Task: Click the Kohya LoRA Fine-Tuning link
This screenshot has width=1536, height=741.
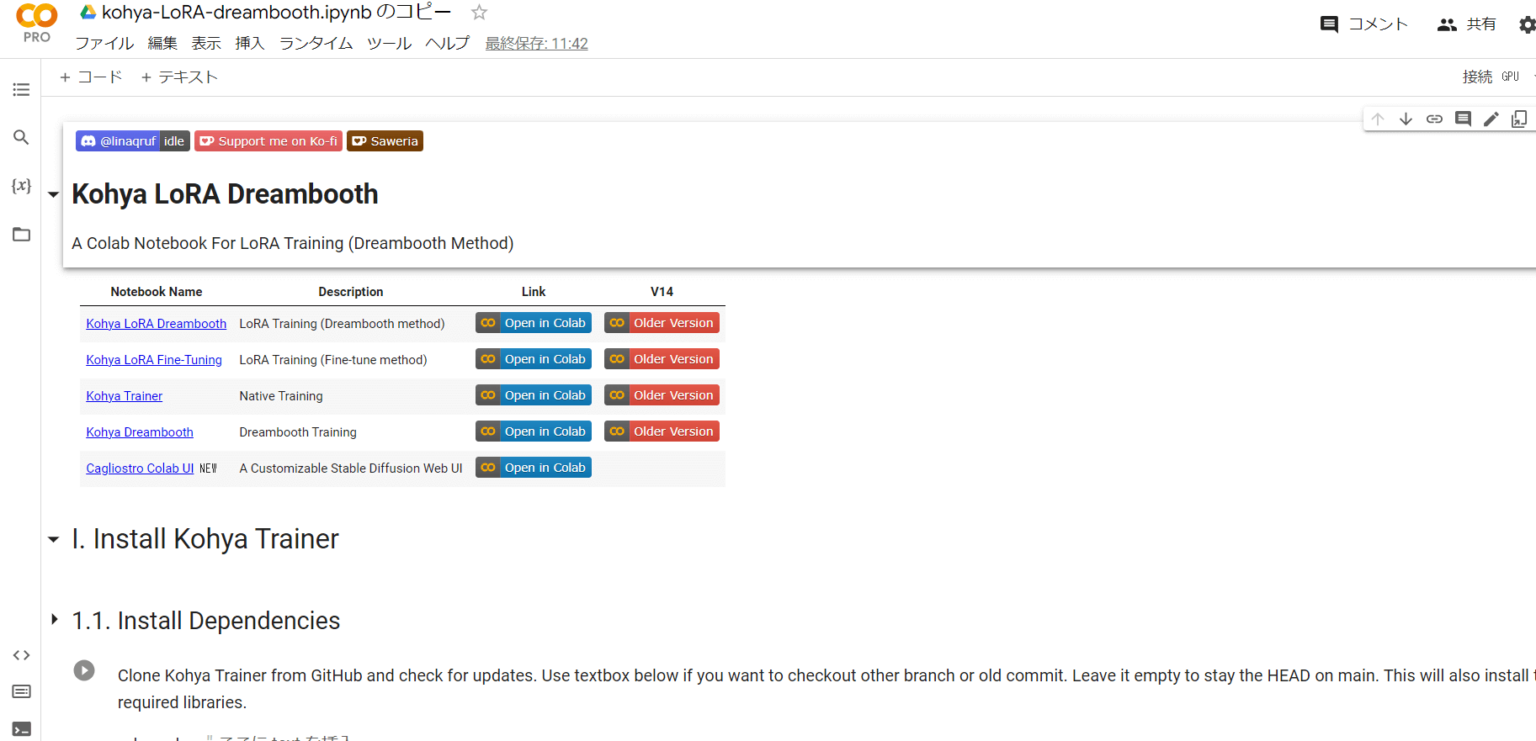Action: pyautogui.click(x=154, y=360)
